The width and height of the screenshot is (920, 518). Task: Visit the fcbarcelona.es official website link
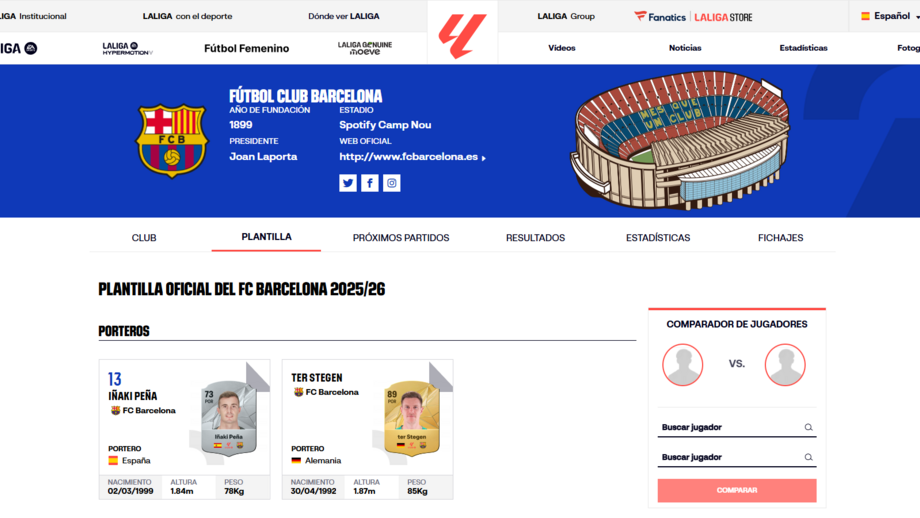(x=412, y=157)
